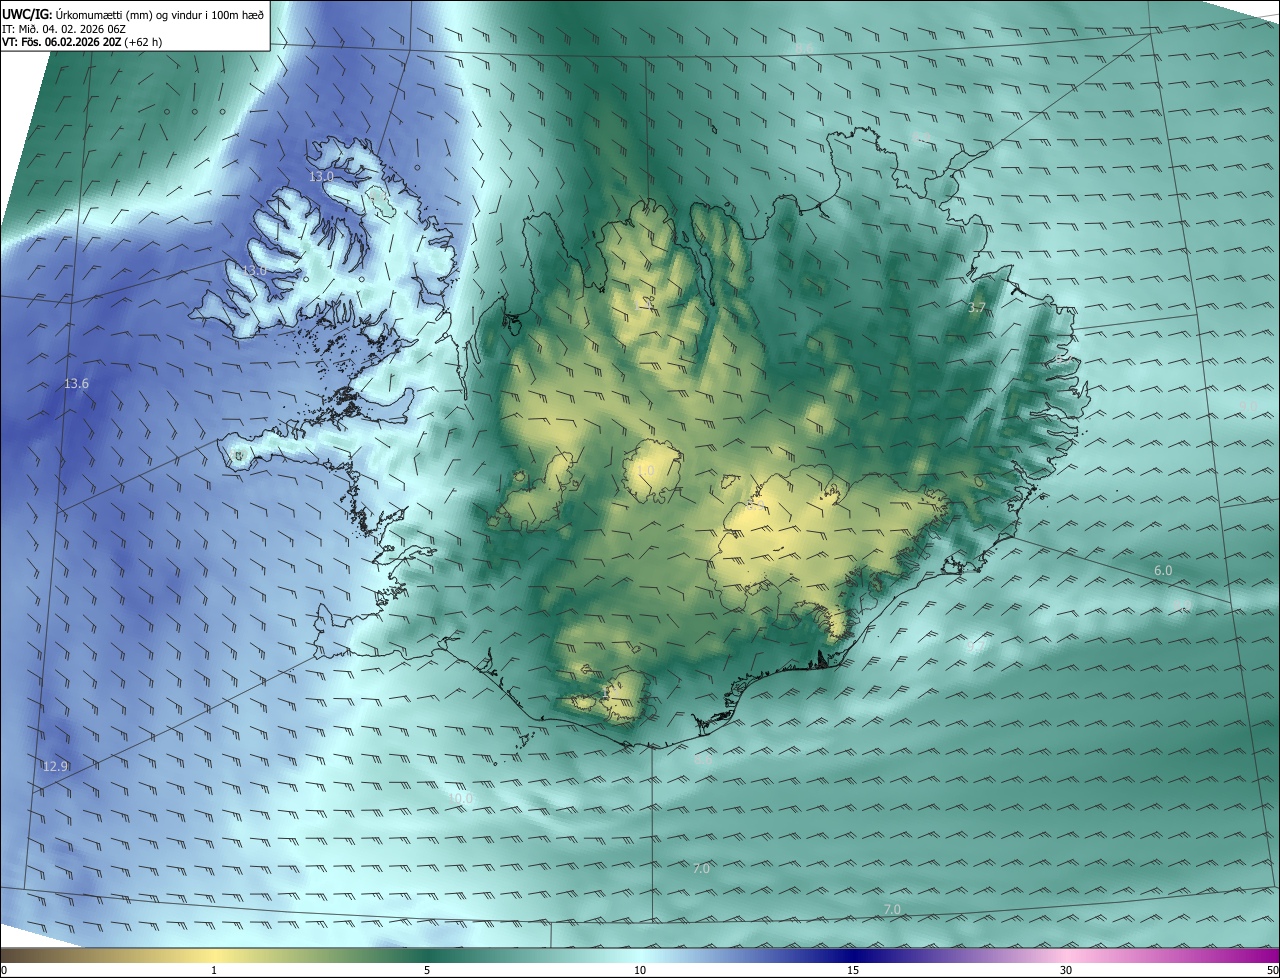The height and width of the screenshot is (978, 1280).
Task: Click the 6.0 value label on the map
Action: click(x=1163, y=570)
